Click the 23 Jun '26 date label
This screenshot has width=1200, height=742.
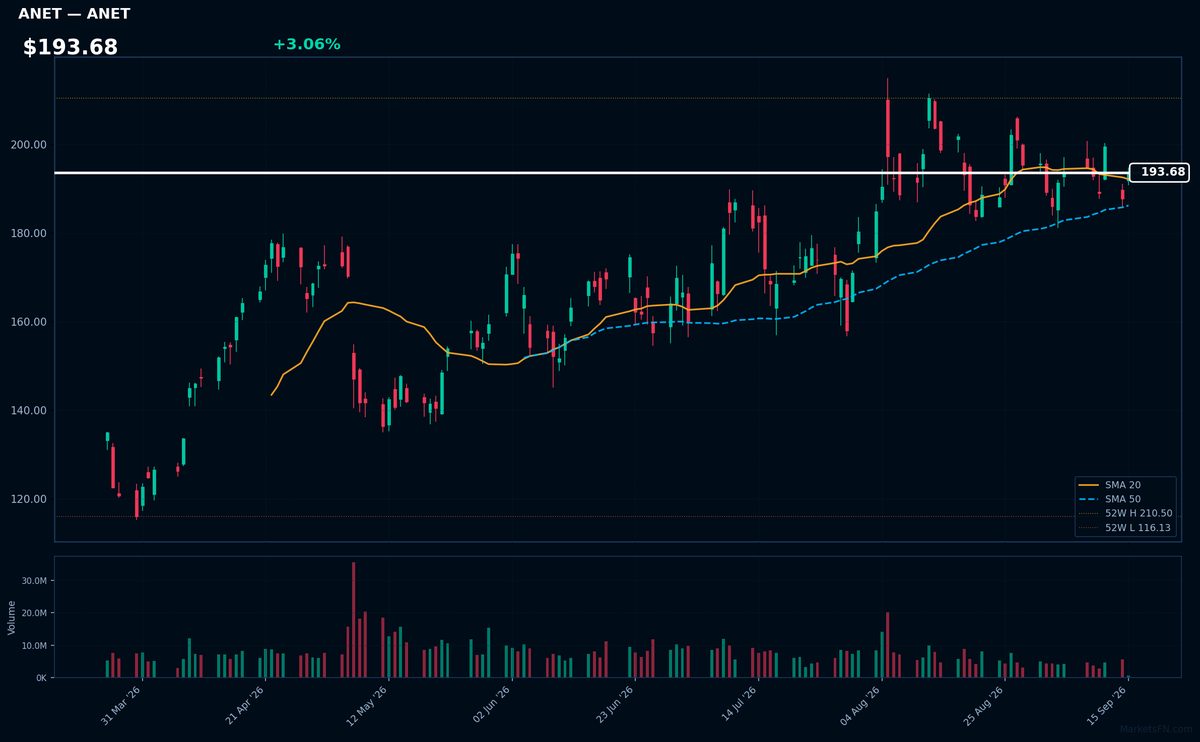(x=614, y=705)
